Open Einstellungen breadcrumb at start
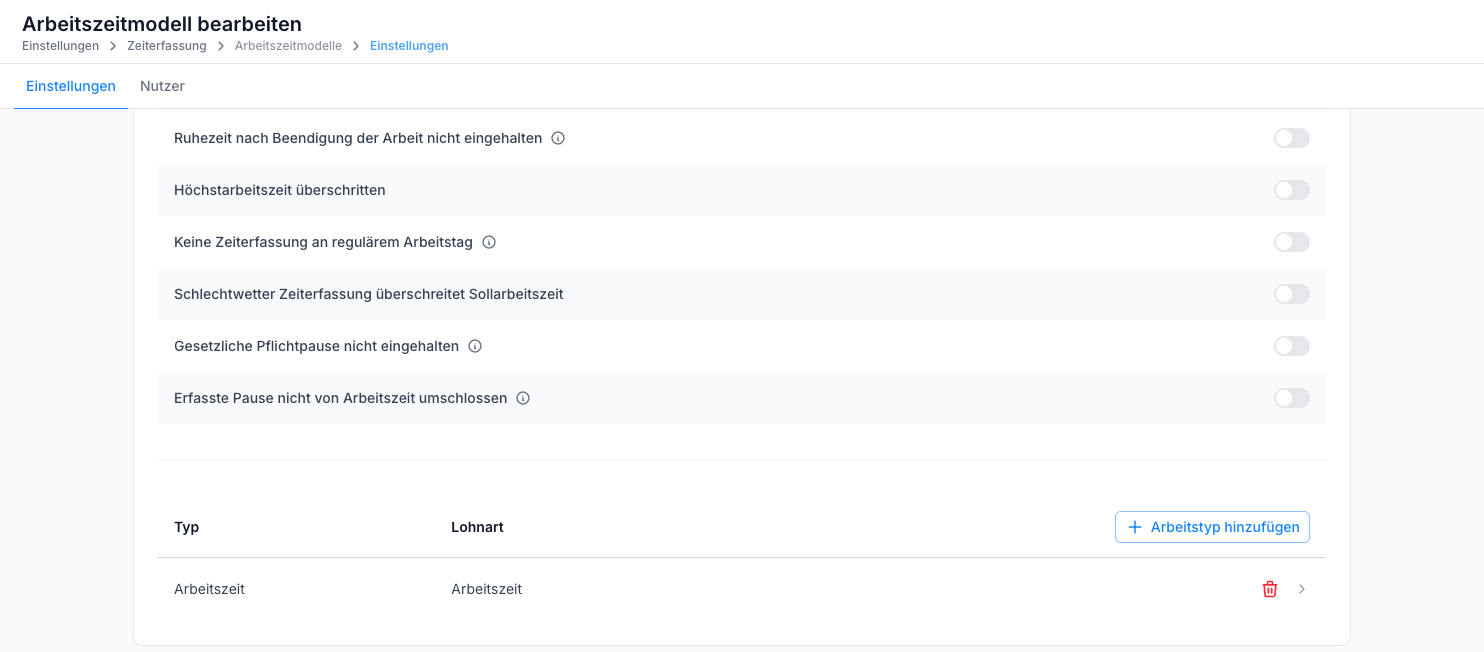This screenshot has width=1484, height=652. pos(60,46)
